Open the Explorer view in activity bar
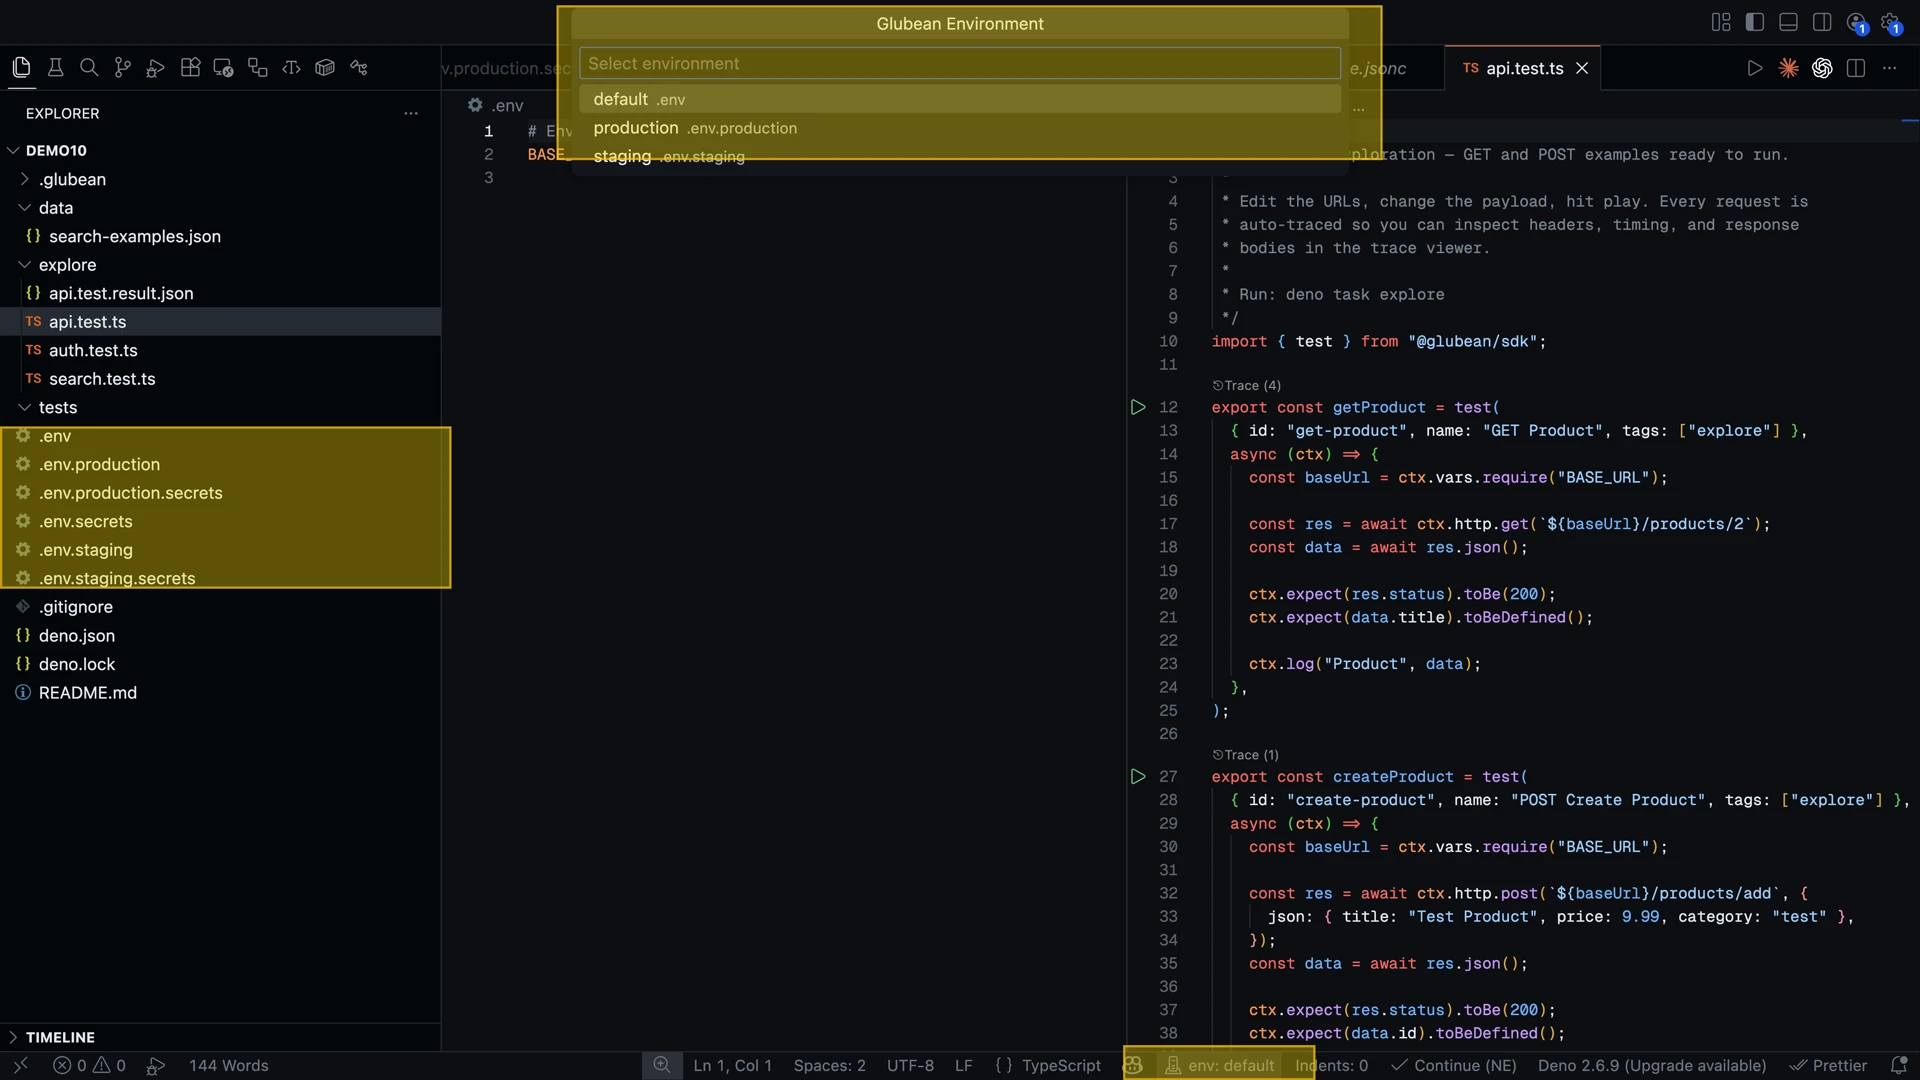Image resolution: width=1920 pixels, height=1080 pixels. pyautogui.click(x=21, y=67)
